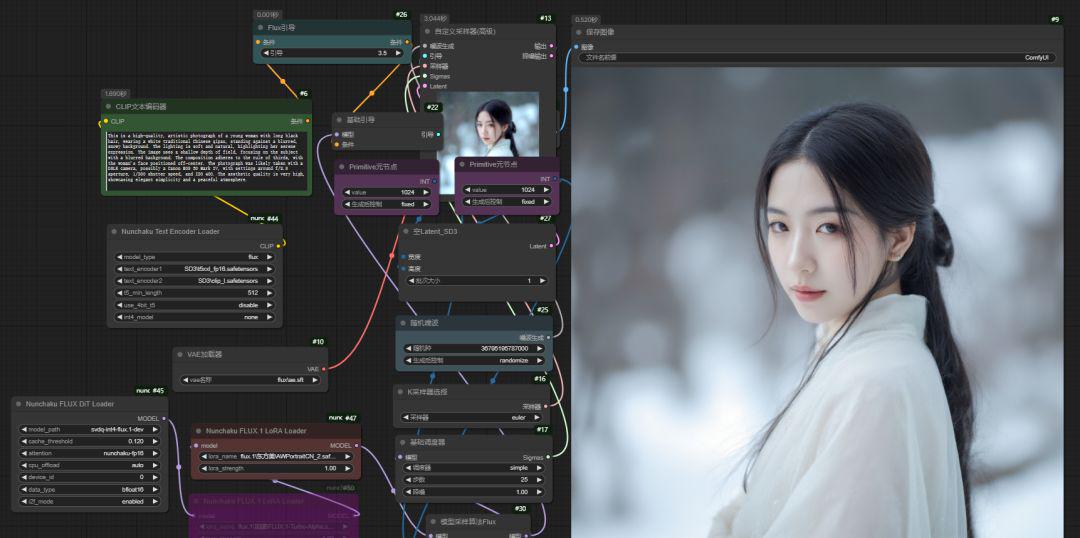
Task: Click the cache_threshold 0.120 value field
Action: (x=90, y=441)
